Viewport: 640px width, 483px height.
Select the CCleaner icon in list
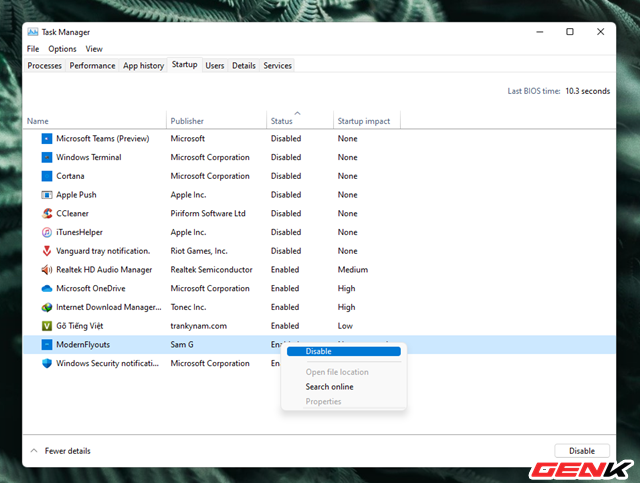click(47, 213)
